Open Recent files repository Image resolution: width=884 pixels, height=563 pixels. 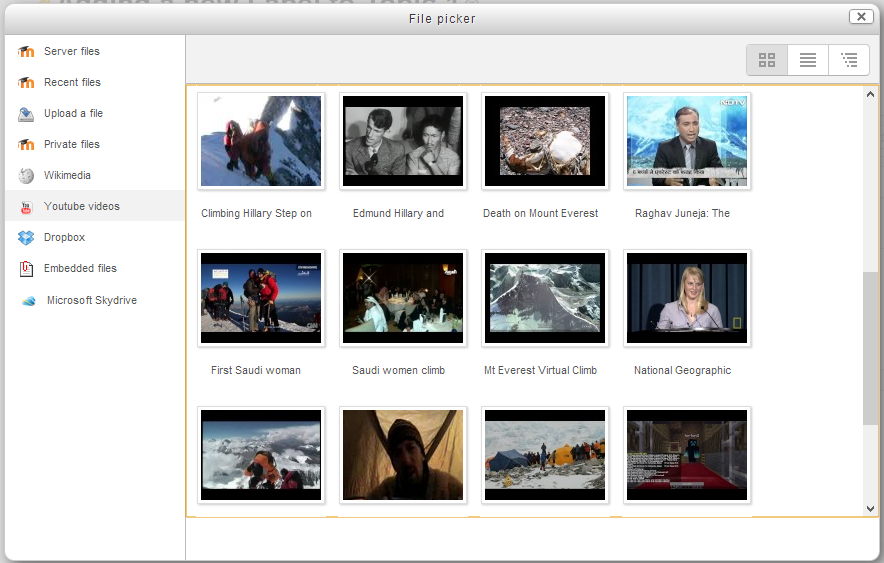click(x=72, y=83)
